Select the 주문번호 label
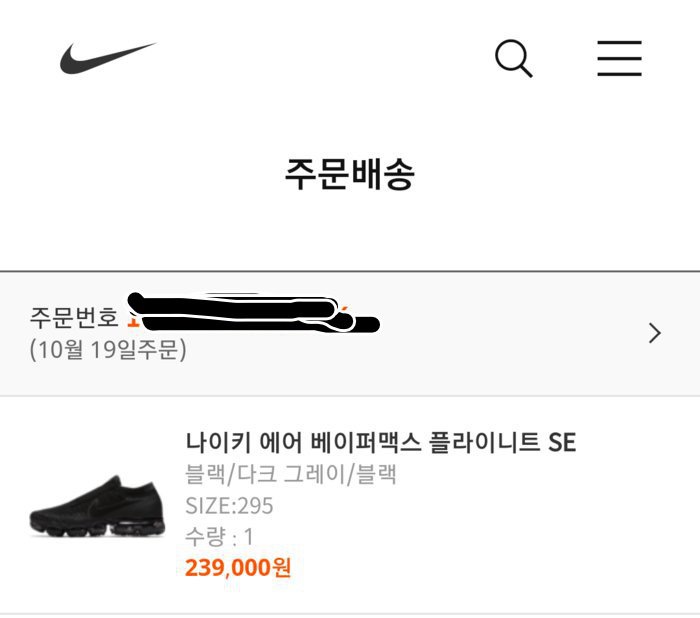 pos(73,318)
